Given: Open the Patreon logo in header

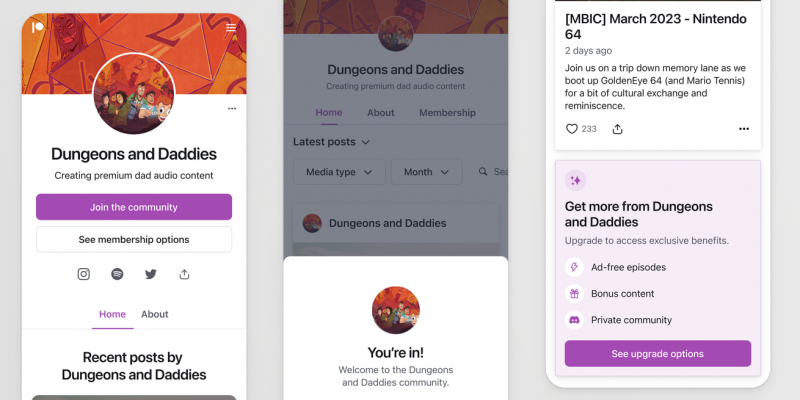Looking at the screenshot, I should 38,27.
